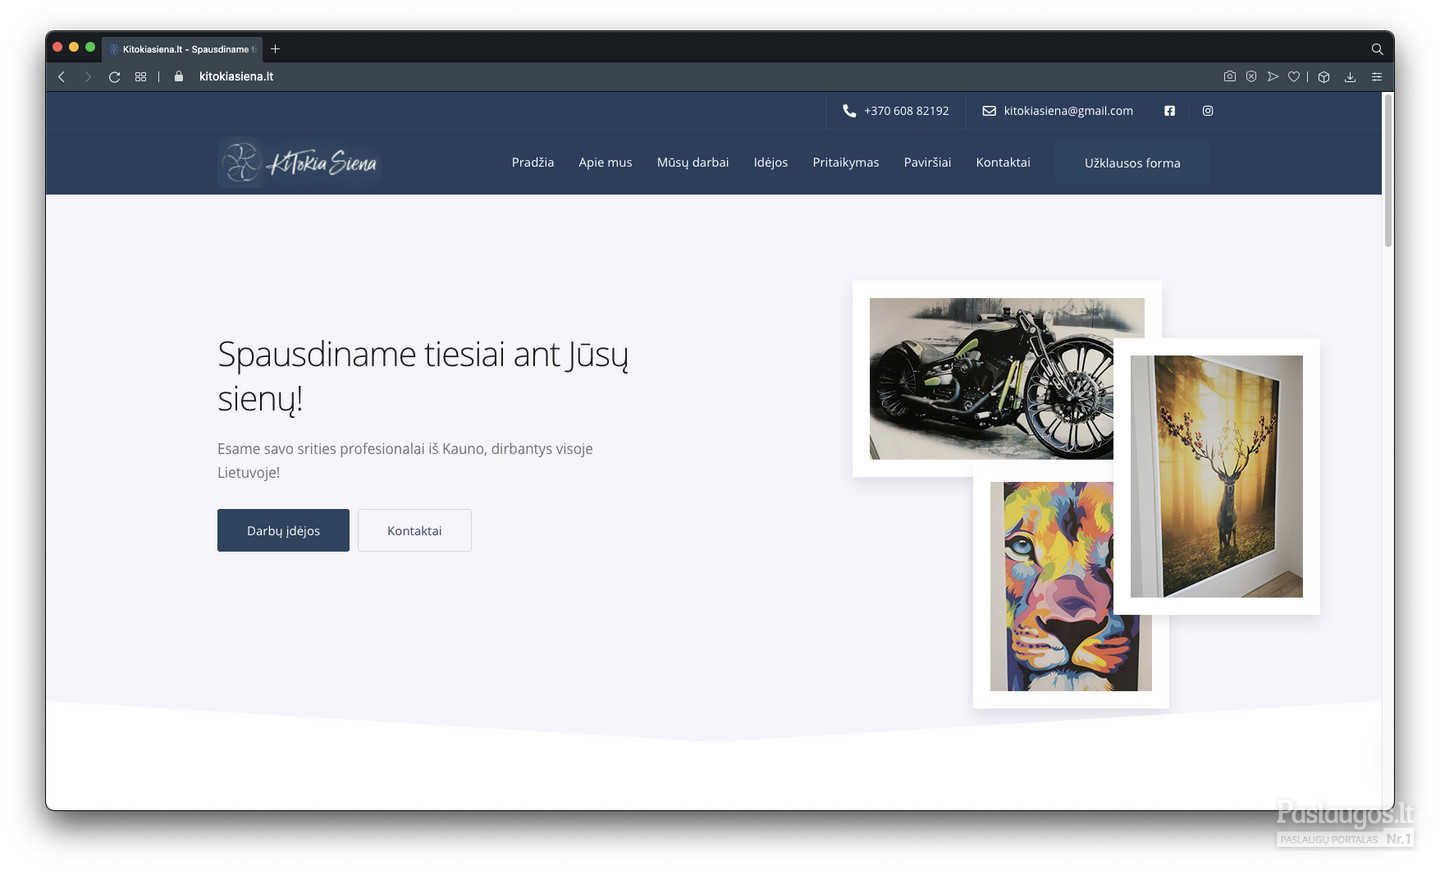1440x871 pixels.
Task: Click the Darbų idėjos button
Action: pyautogui.click(x=283, y=530)
